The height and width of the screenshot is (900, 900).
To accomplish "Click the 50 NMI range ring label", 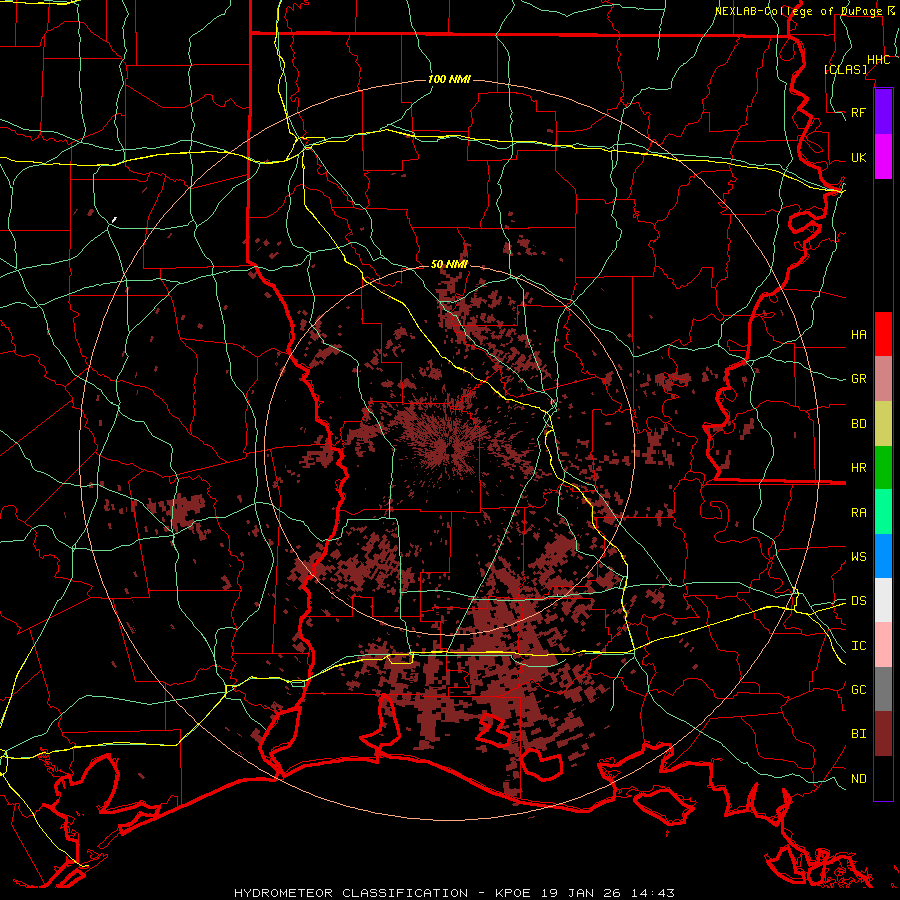I will tap(449, 264).
